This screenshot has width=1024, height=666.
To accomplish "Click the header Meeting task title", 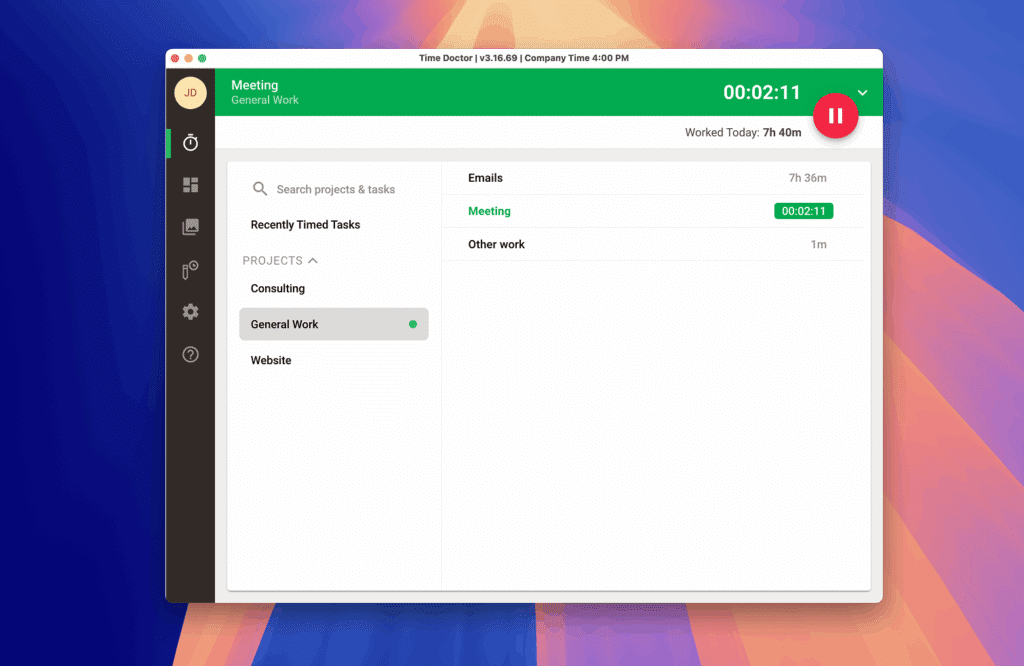I will coord(255,85).
